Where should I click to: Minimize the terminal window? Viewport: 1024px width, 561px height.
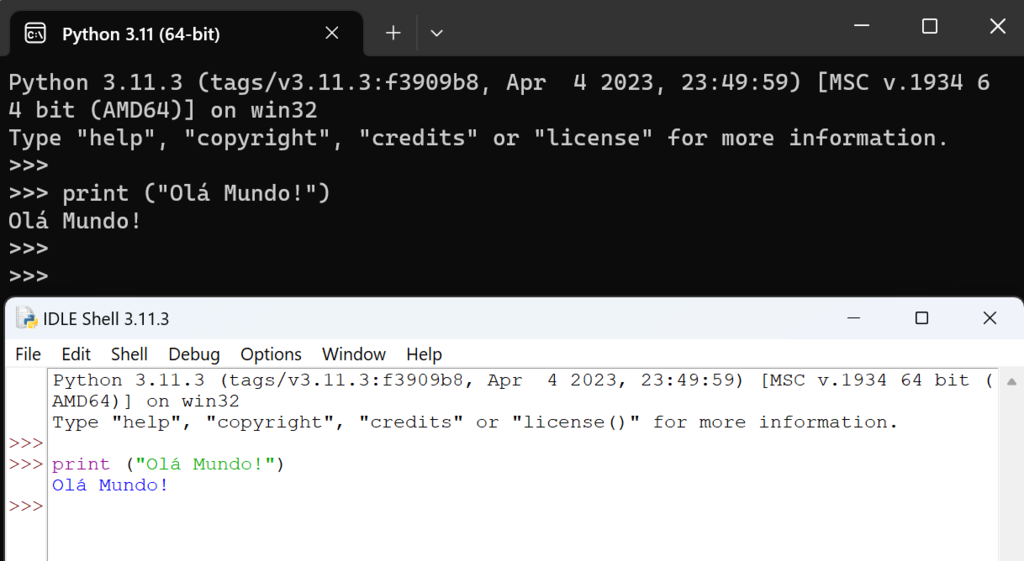862,27
